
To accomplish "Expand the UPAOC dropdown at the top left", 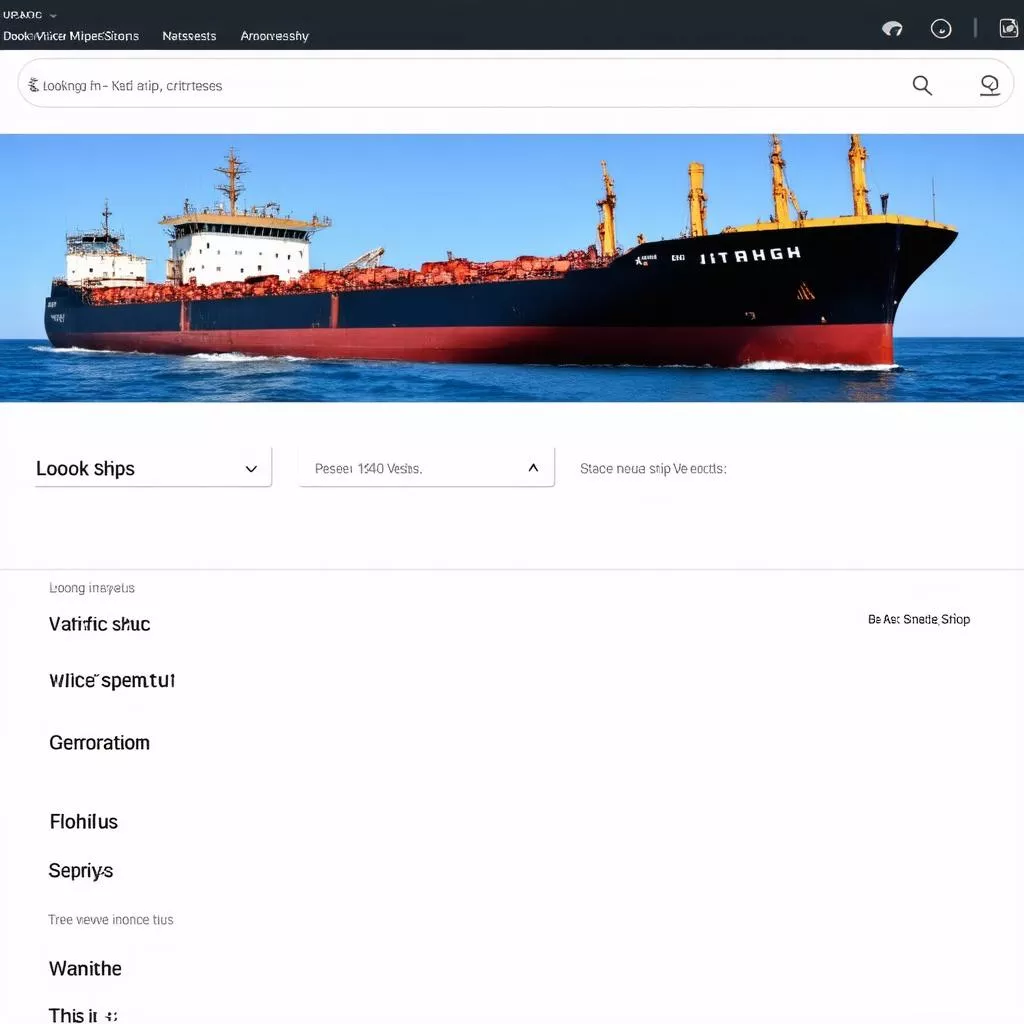I will 28,15.
